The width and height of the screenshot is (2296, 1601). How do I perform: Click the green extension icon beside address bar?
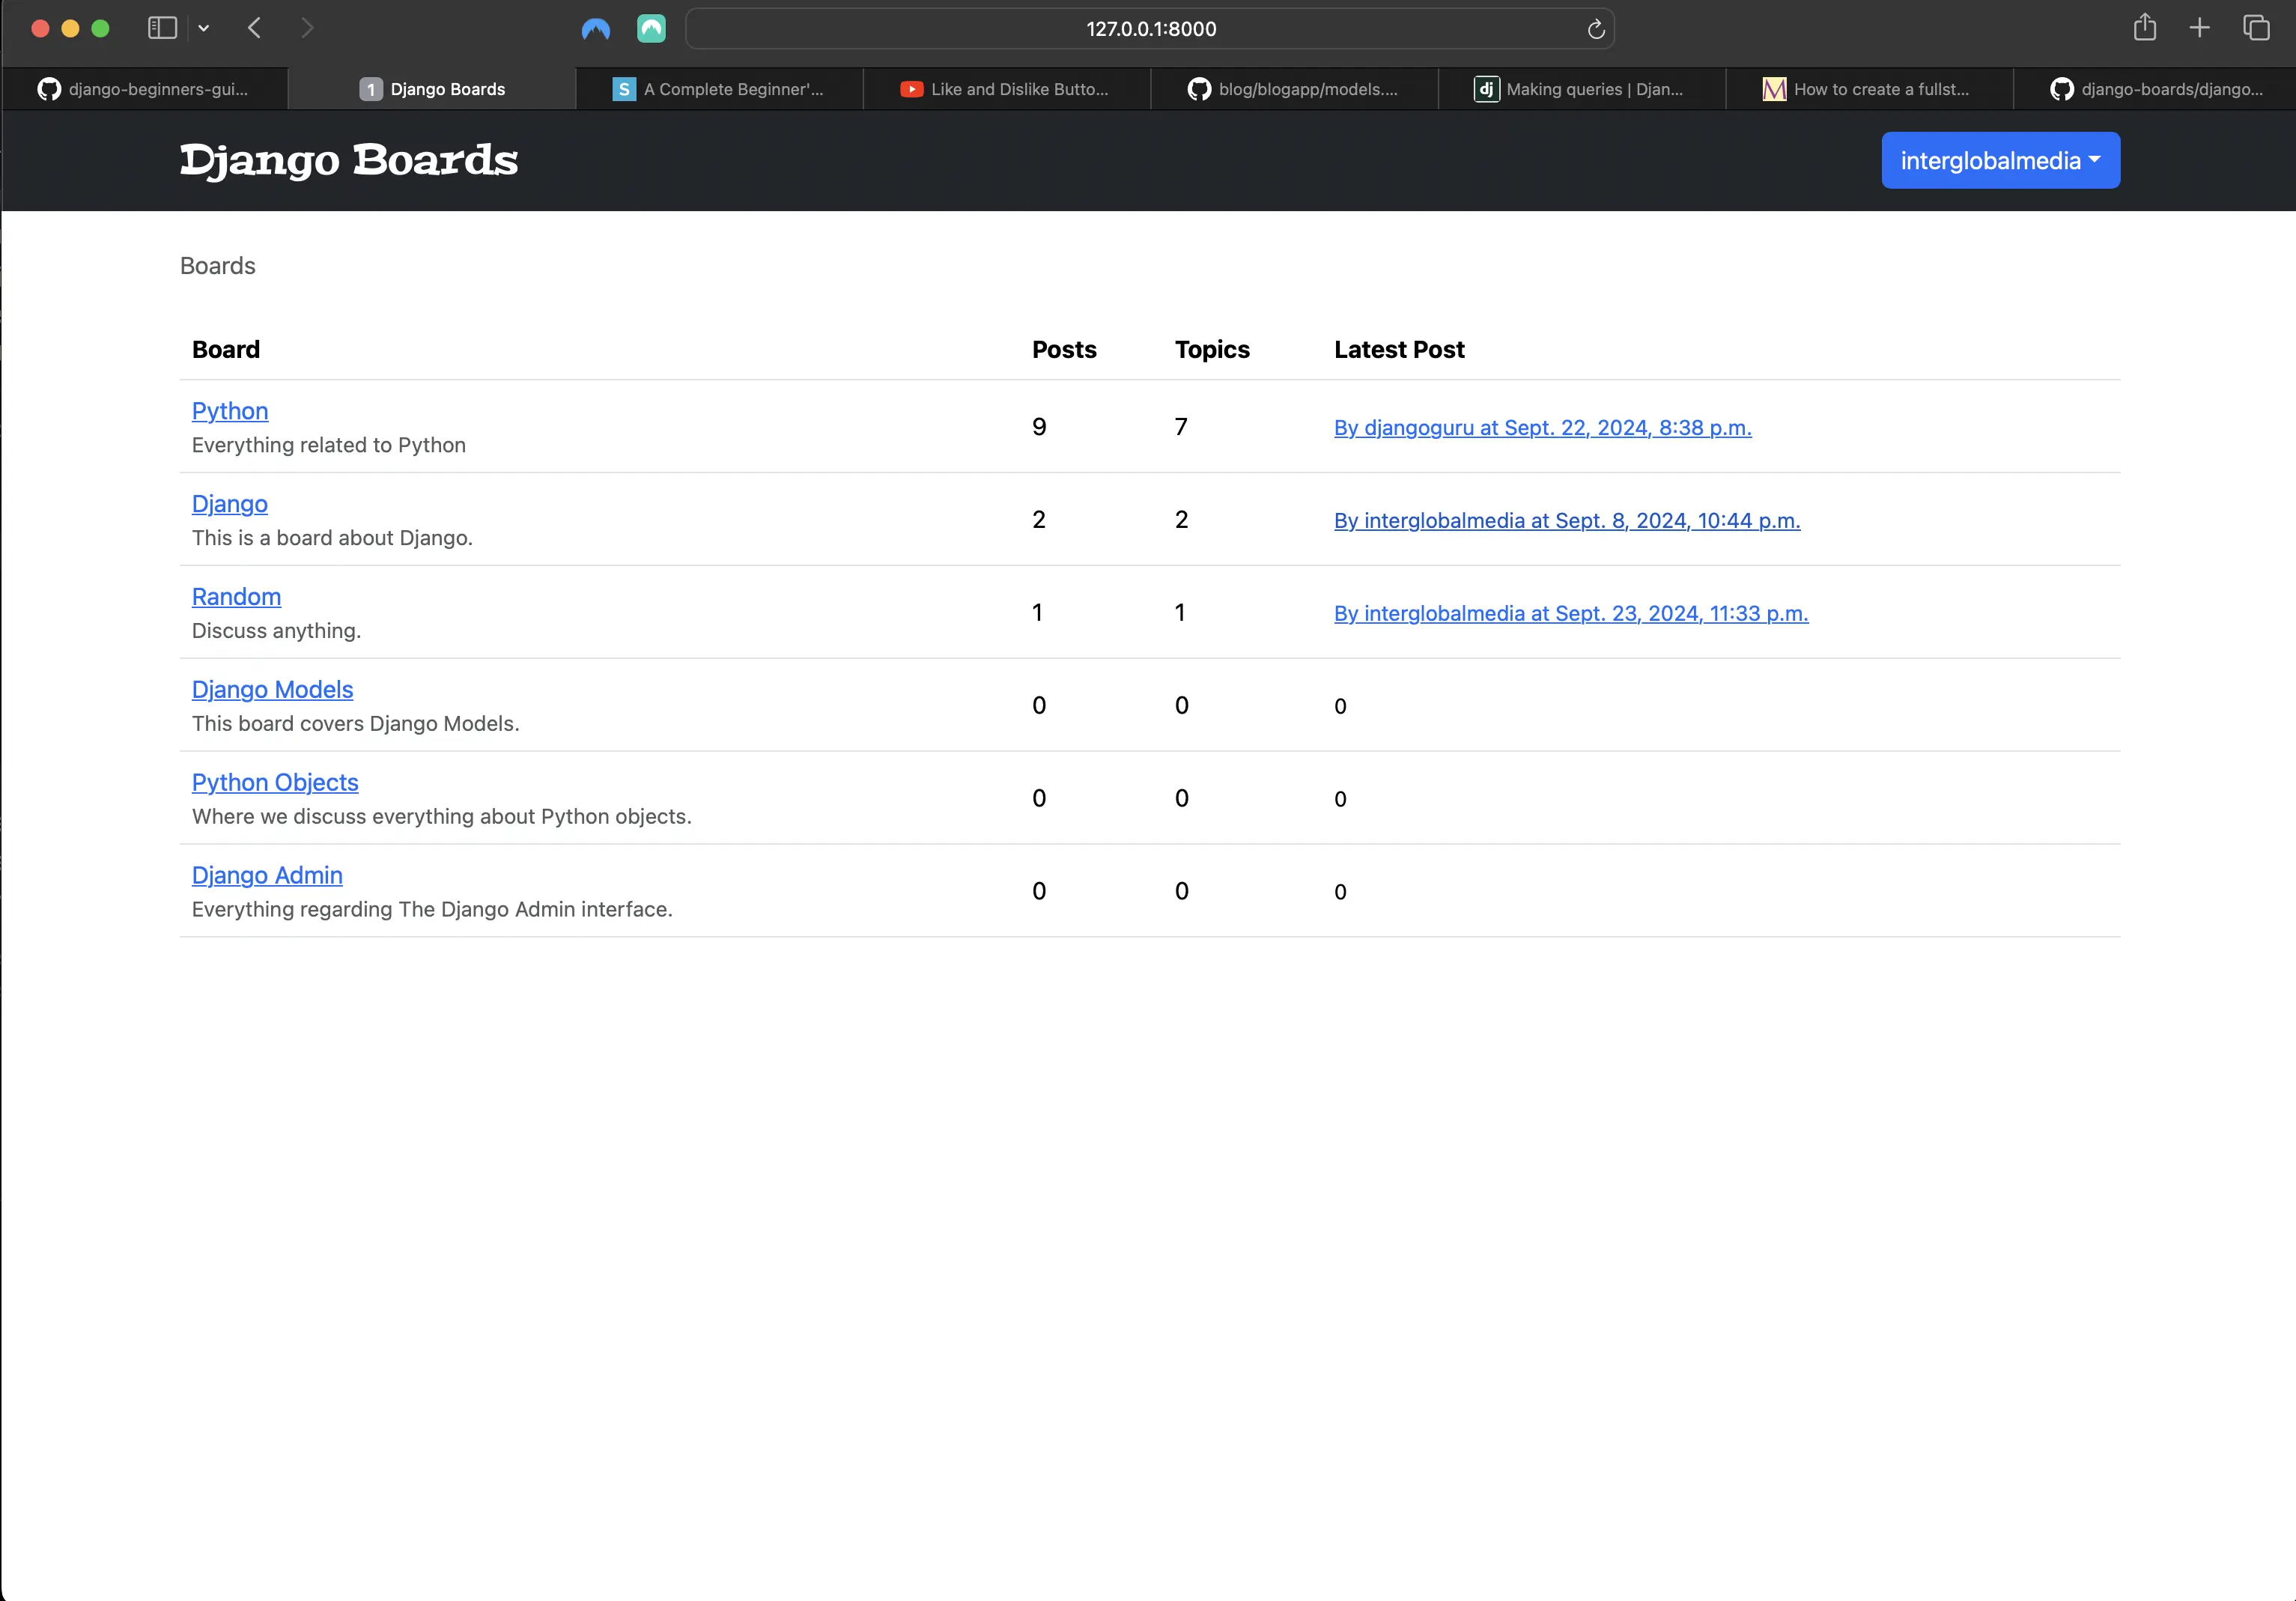[651, 28]
